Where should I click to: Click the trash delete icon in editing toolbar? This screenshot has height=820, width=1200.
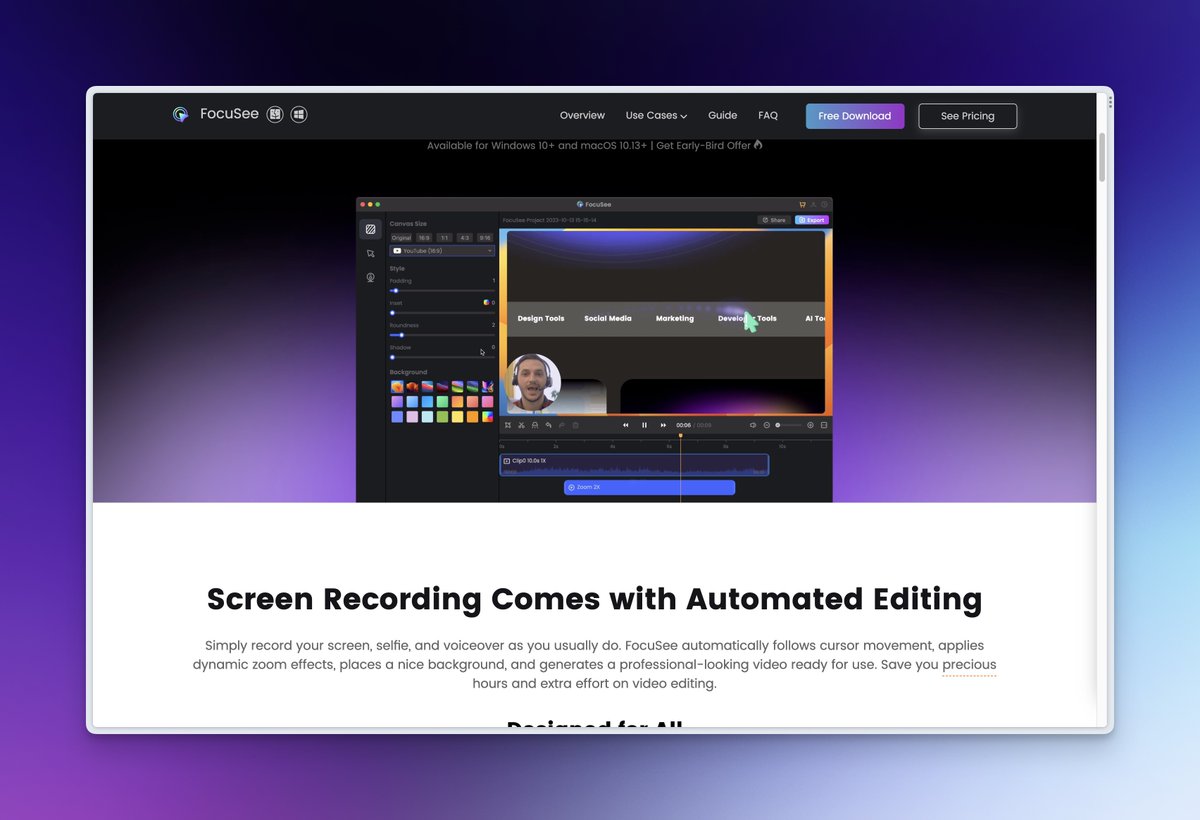[575, 425]
